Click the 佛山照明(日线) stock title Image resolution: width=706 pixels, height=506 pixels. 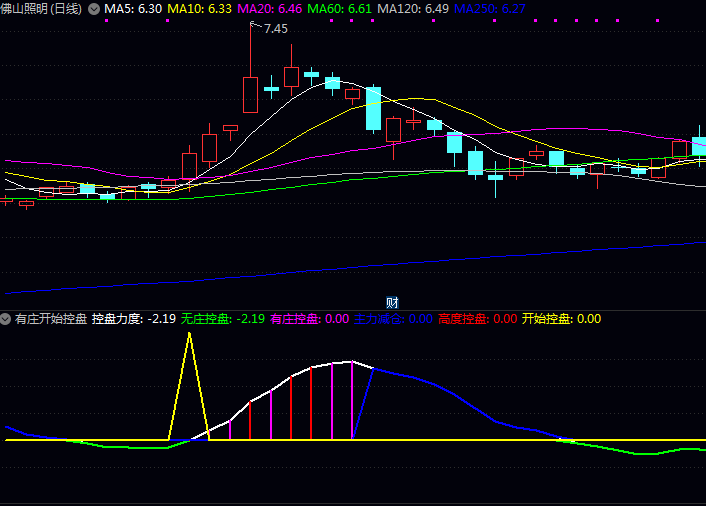pyautogui.click(x=42, y=9)
